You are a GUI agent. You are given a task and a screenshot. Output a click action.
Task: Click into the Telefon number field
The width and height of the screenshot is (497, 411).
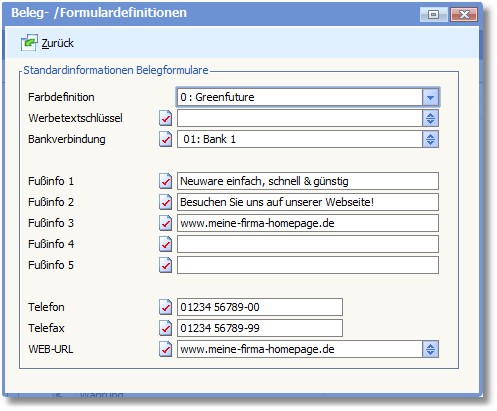tap(260, 307)
